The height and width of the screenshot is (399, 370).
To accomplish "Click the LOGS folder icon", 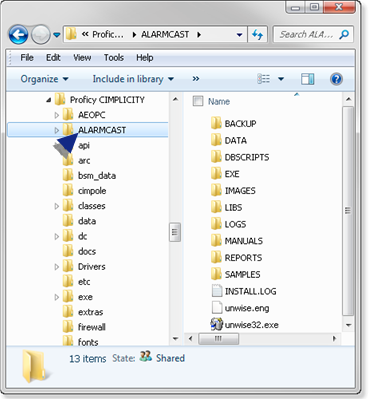I will 216,224.
